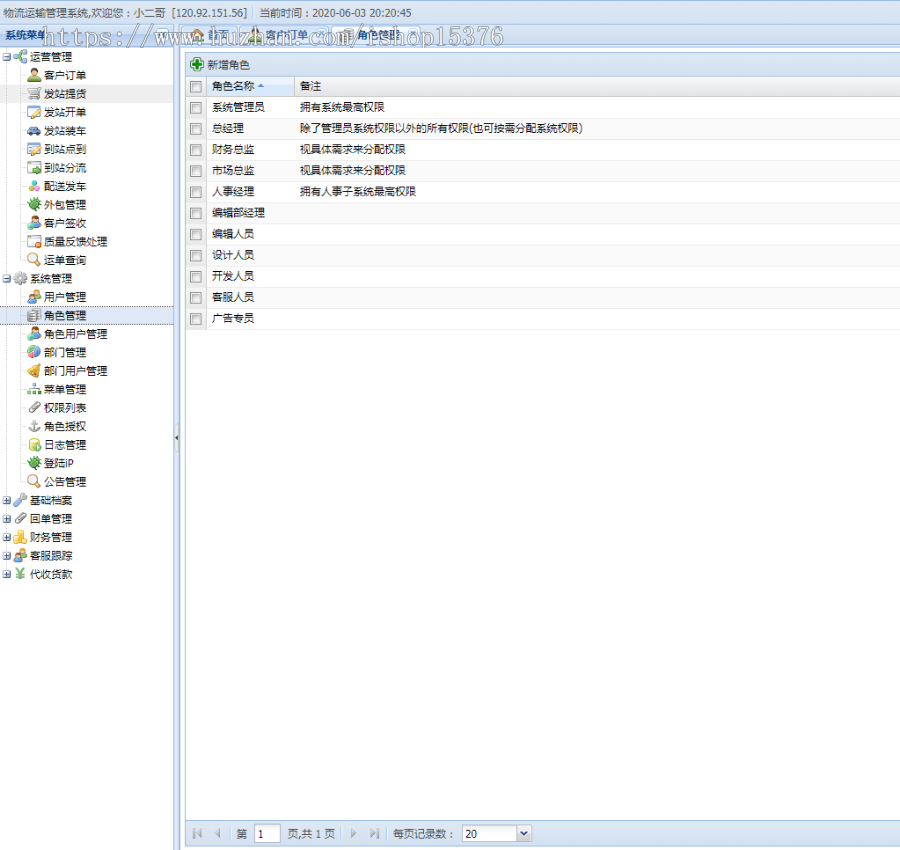
Task: Check the 开发人员 row checkbox
Action: pyautogui.click(x=196, y=277)
